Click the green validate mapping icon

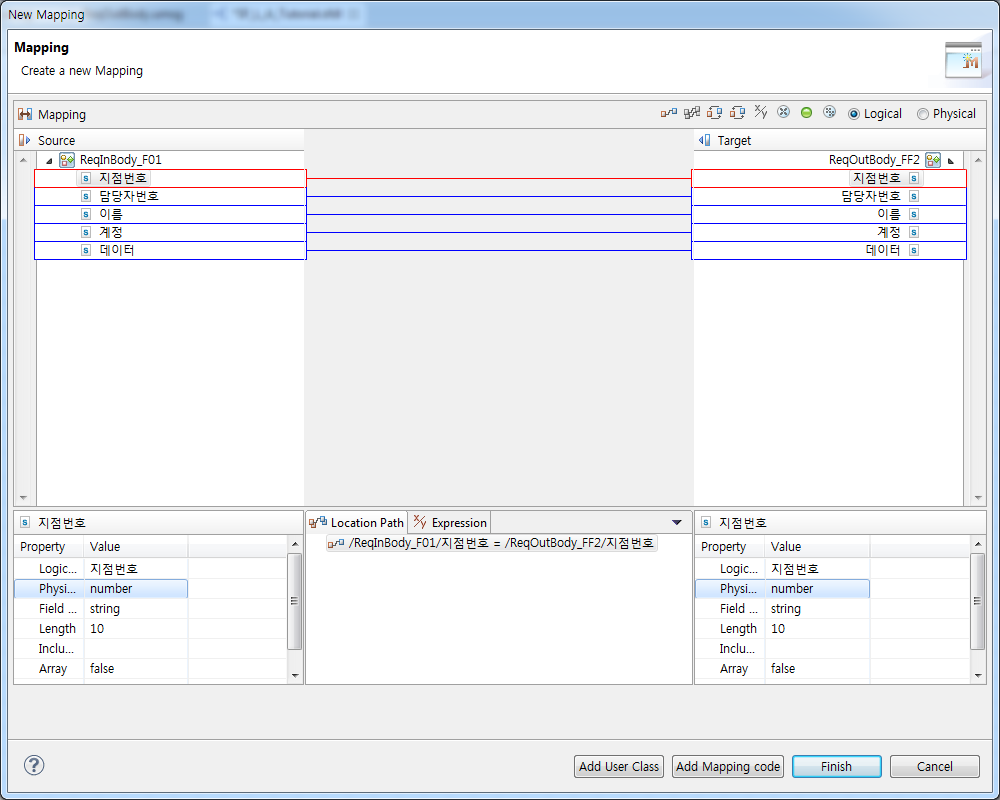point(807,112)
